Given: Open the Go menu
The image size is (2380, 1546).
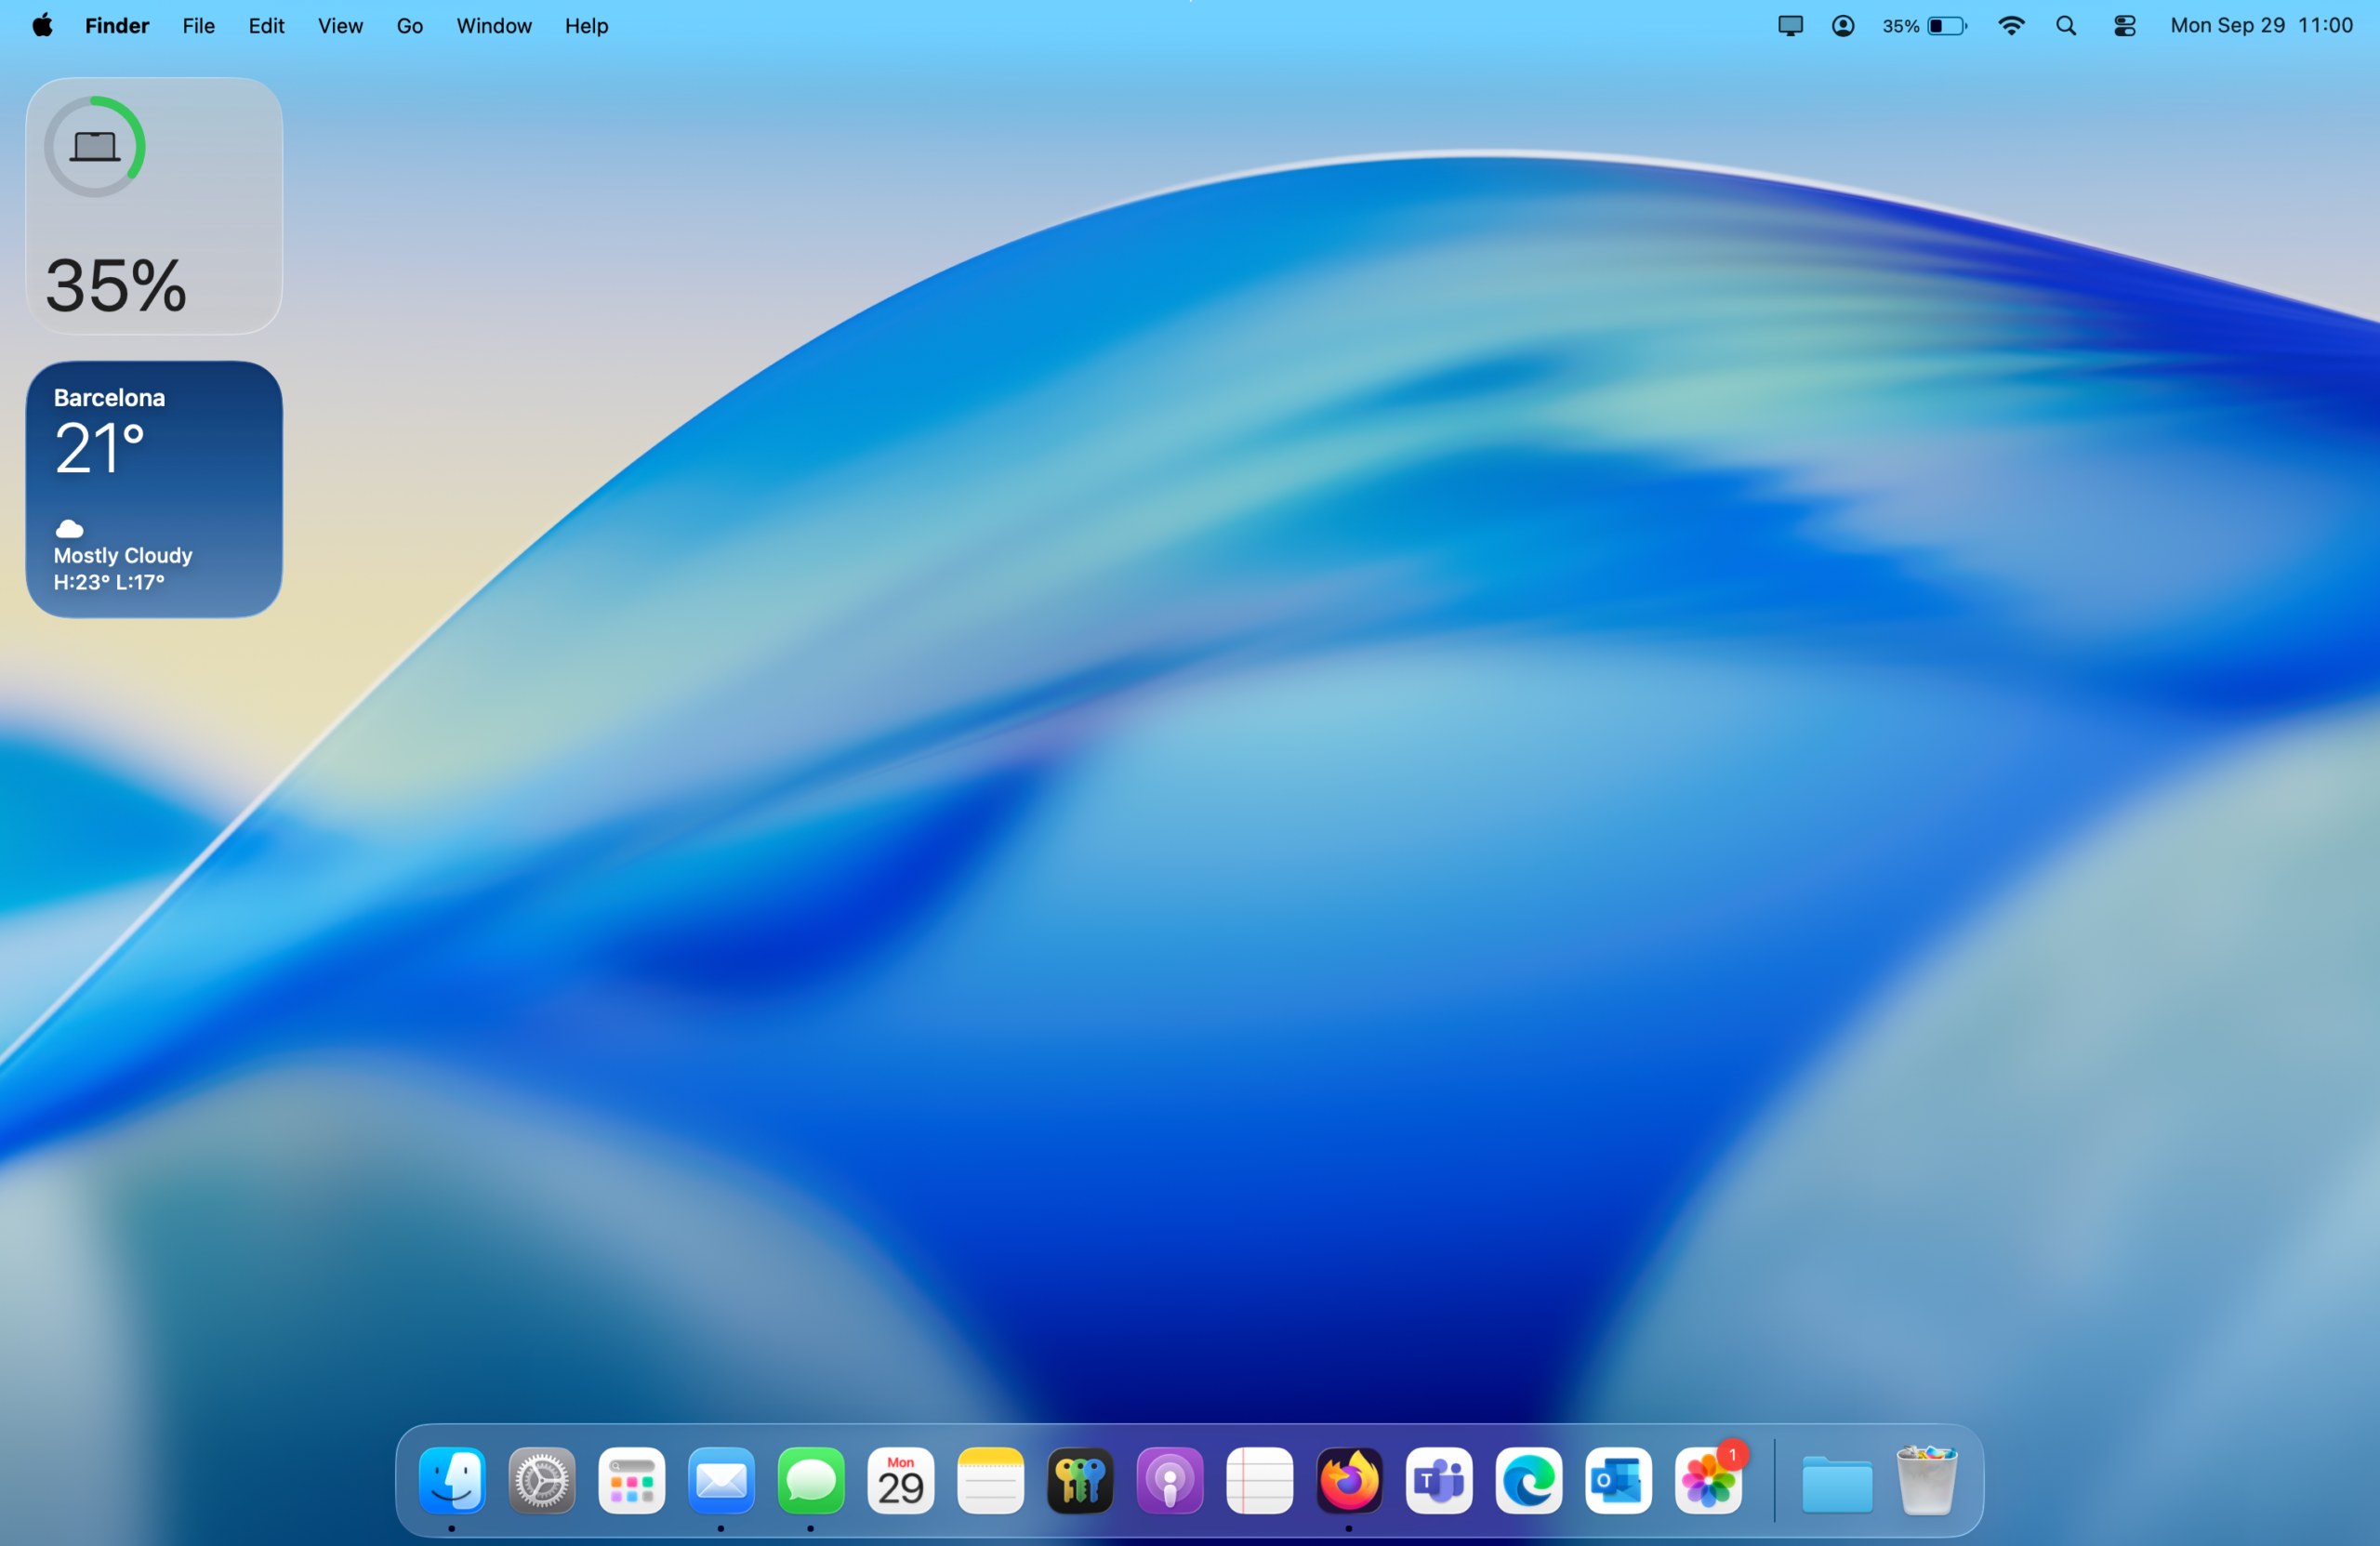Looking at the screenshot, I should [x=409, y=26].
